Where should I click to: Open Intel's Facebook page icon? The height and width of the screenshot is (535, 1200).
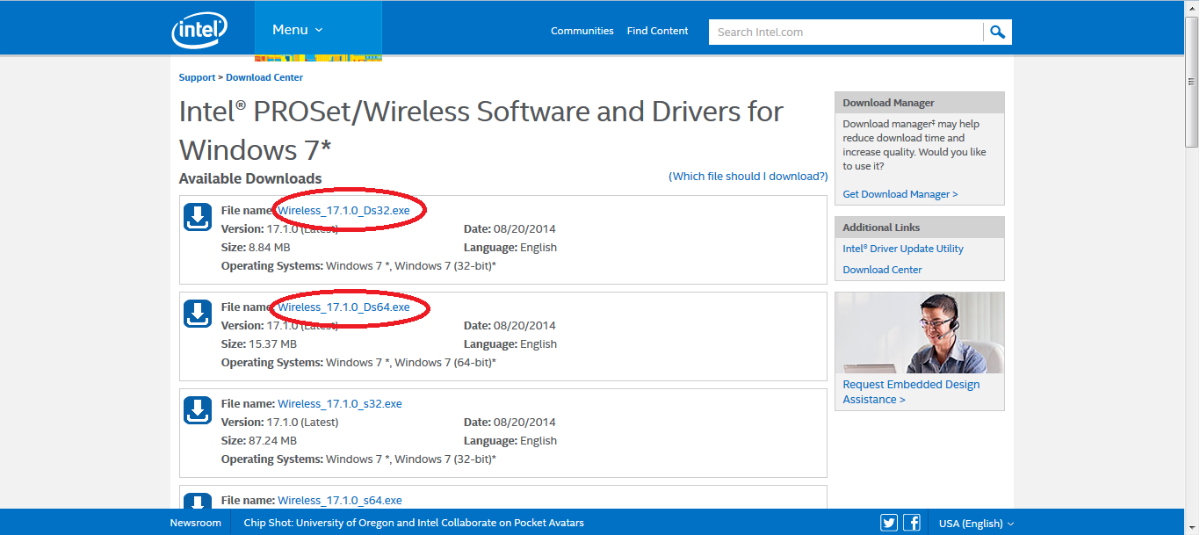[912, 523]
